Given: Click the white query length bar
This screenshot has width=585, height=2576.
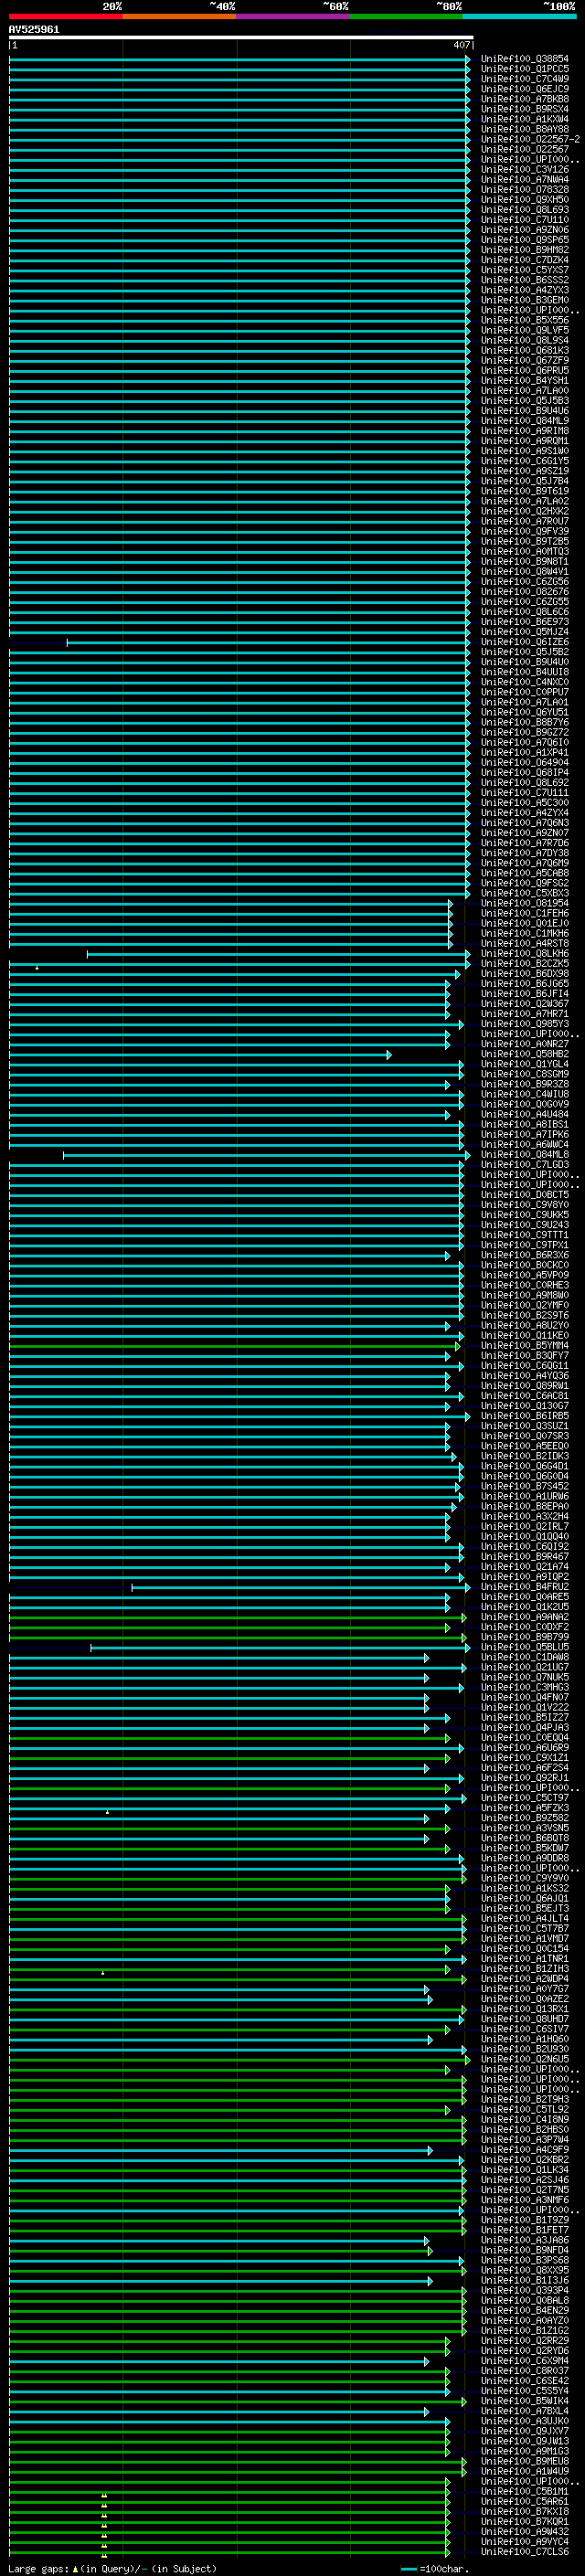Looking at the screenshot, I should tap(241, 38).
